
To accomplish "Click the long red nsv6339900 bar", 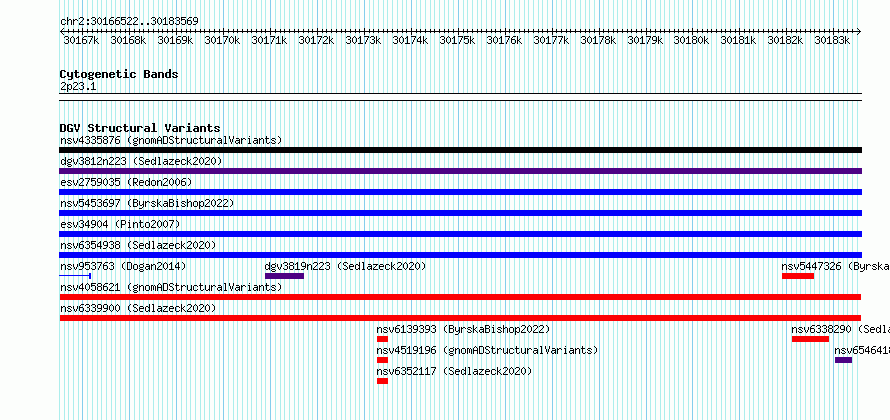I will click(x=460, y=318).
